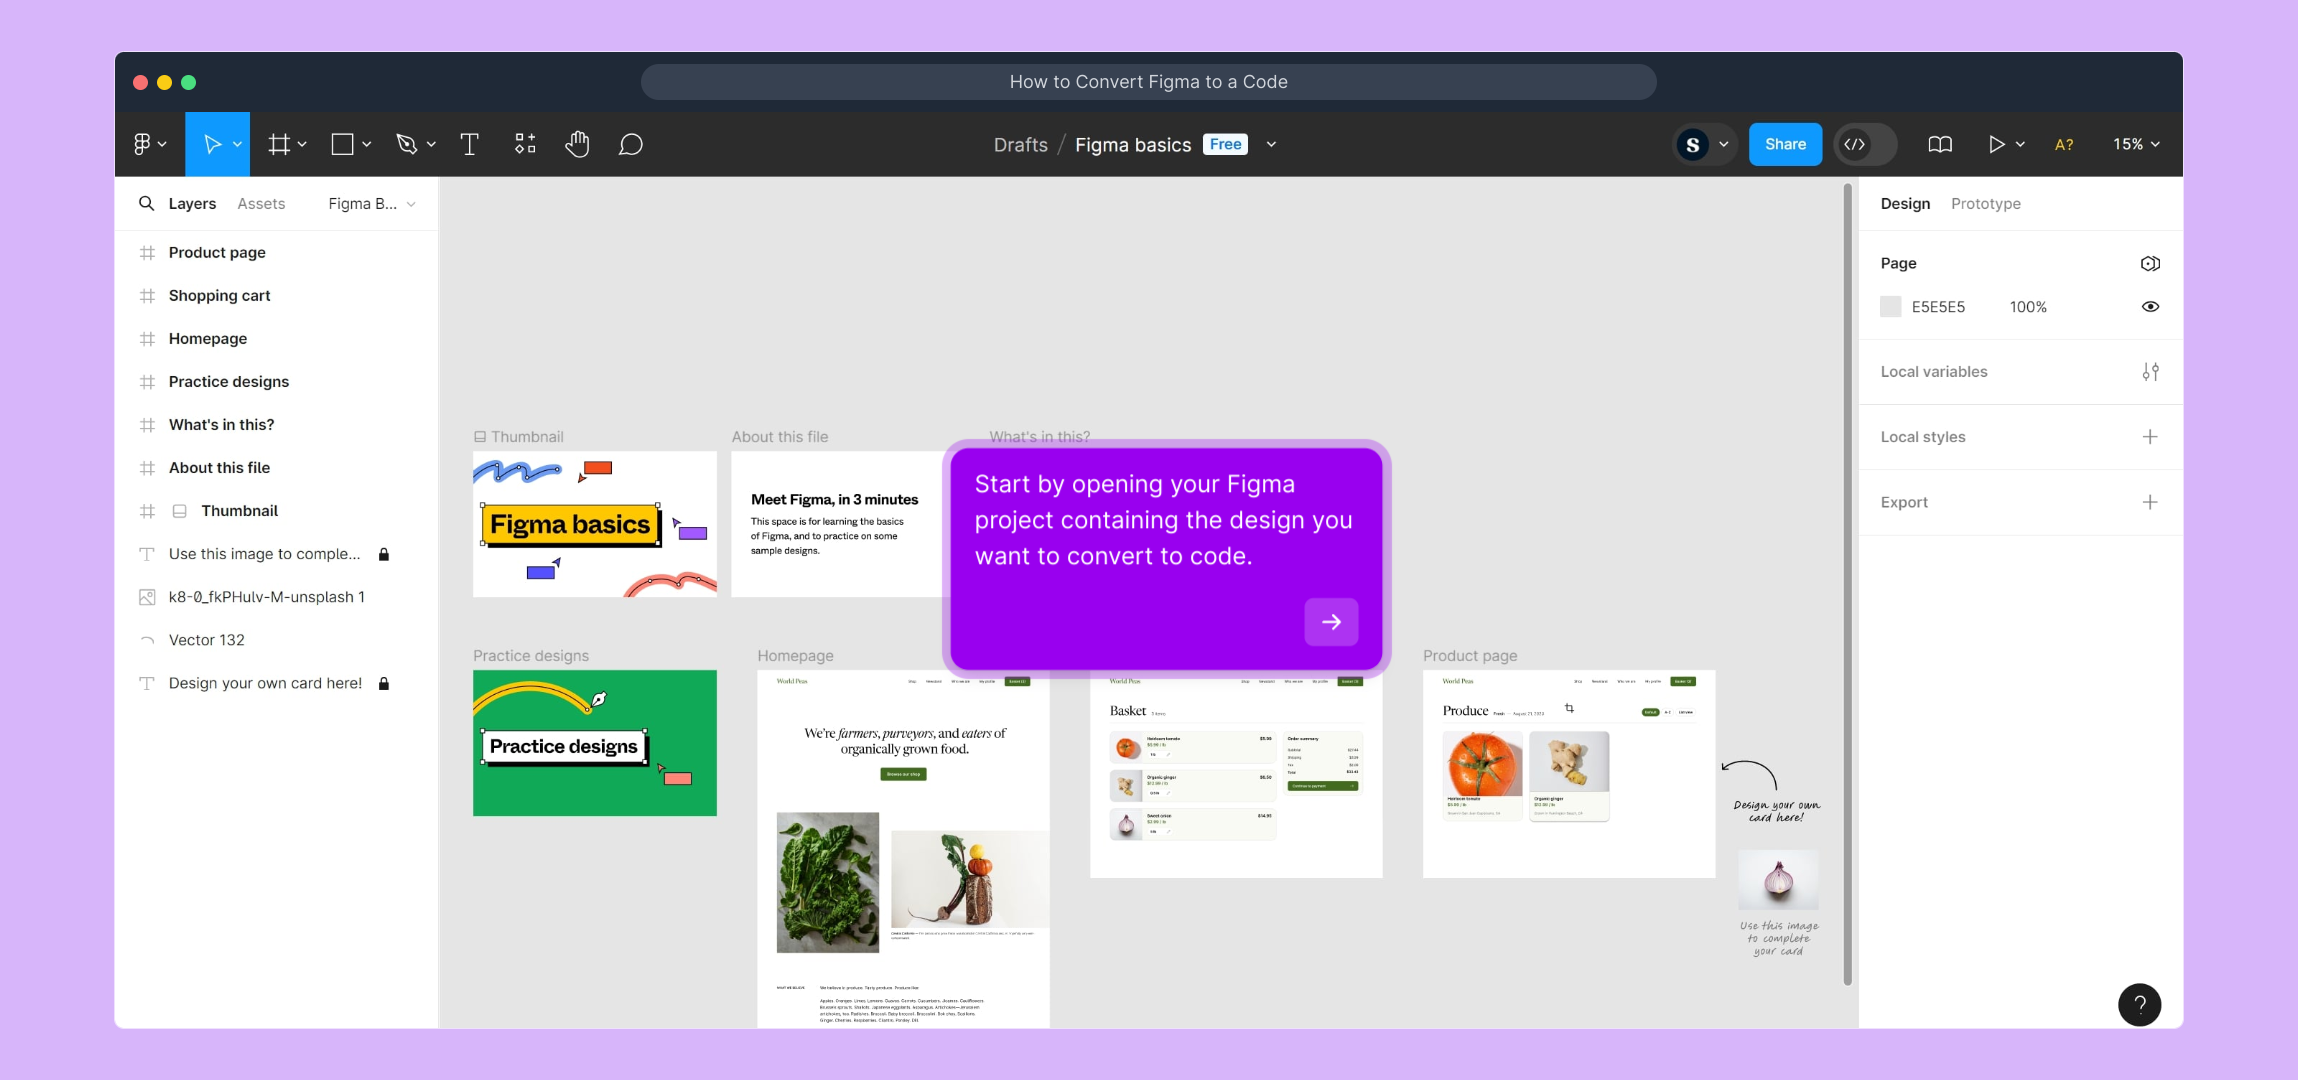Click the blue Share button
This screenshot has width=2298, height=1080.
pos(1785,144)
